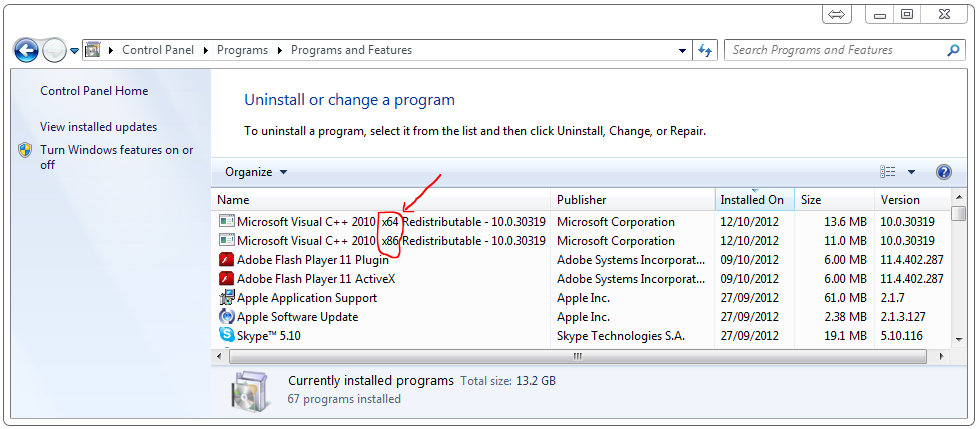Open the Organize dropdown menu
Image resolution: width=978 pixels, height=429 pixels.
click(256, 172)
